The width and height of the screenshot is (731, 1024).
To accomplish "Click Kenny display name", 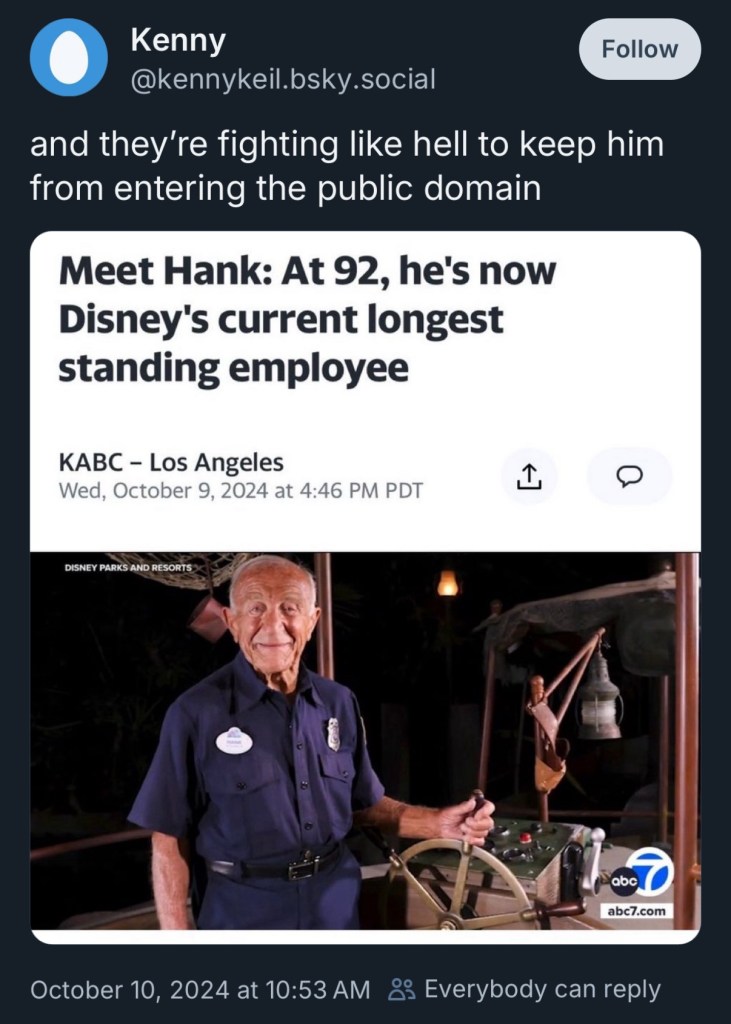I will 178,40.
